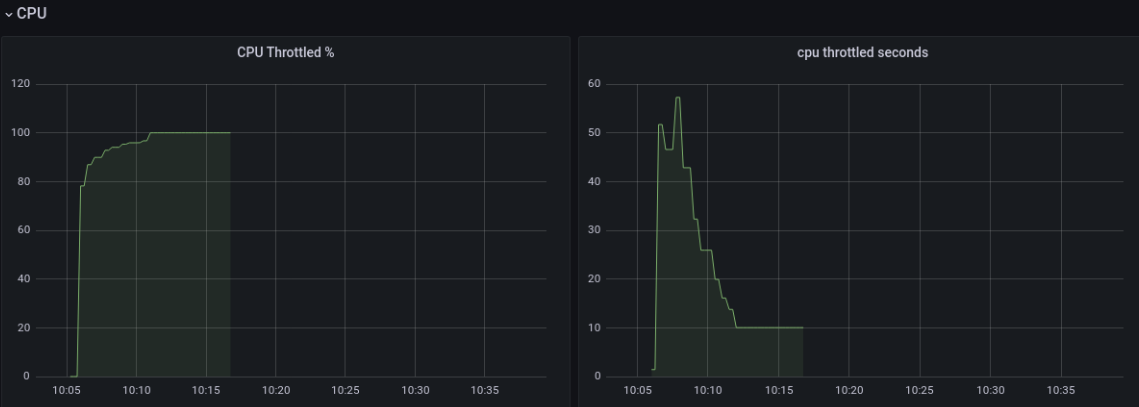The width and height of the screenshot is (1139, 407).
Task: Click the CPU row title
Action: (x=31, y=13)
